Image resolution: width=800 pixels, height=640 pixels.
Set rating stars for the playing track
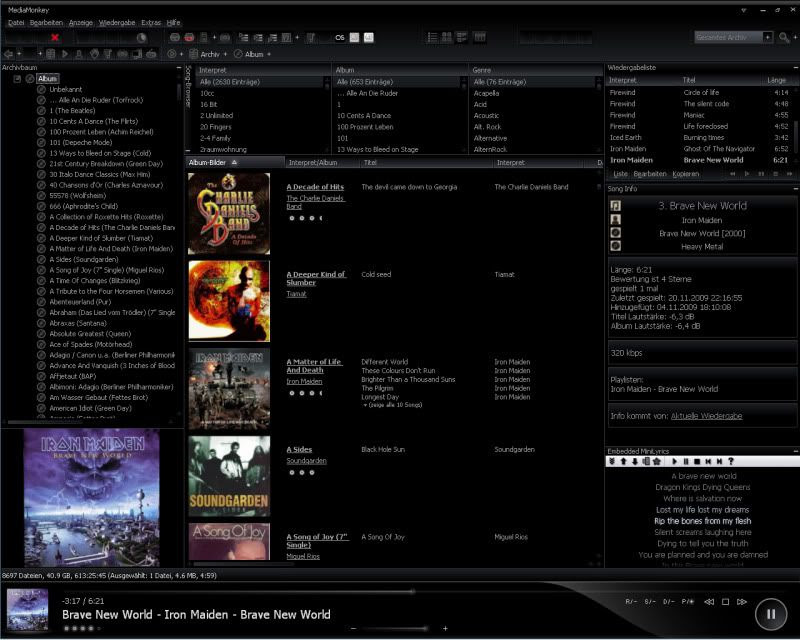pos(82,628)
